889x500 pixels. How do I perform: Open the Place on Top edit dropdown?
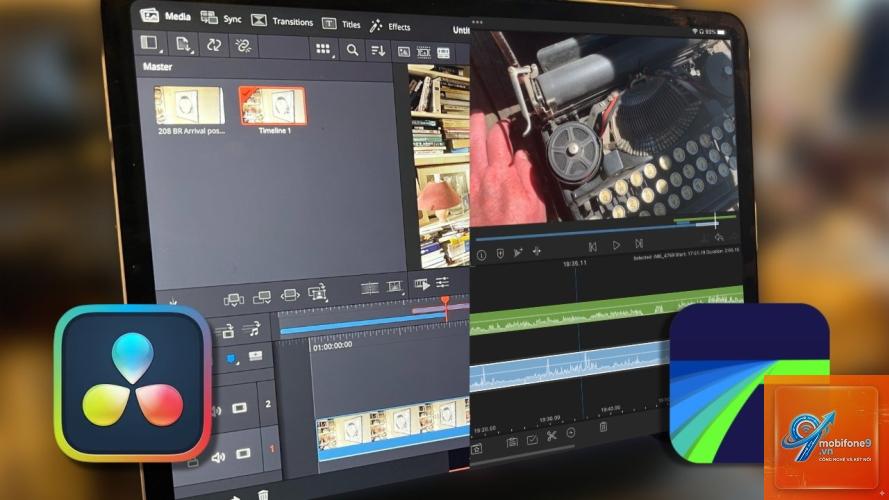(318, 293)
